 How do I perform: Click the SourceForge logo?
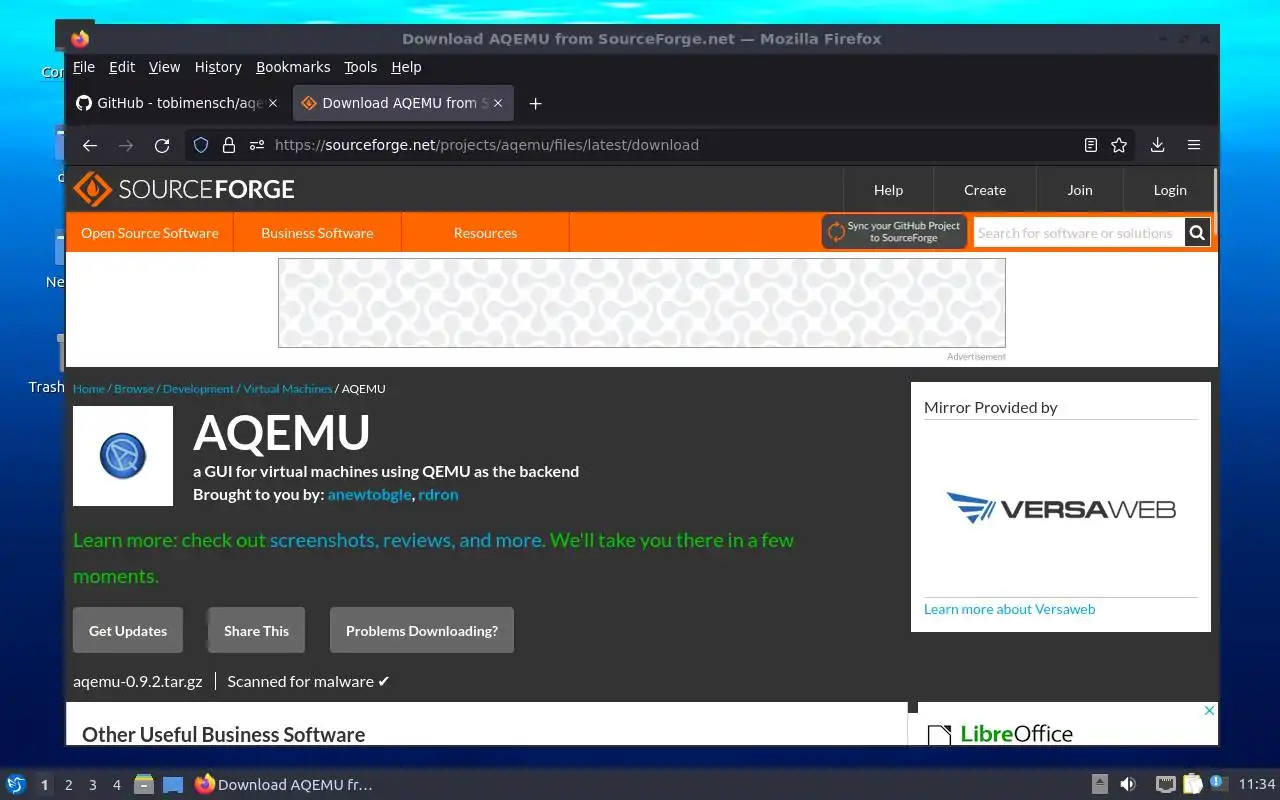click(184, 189)
